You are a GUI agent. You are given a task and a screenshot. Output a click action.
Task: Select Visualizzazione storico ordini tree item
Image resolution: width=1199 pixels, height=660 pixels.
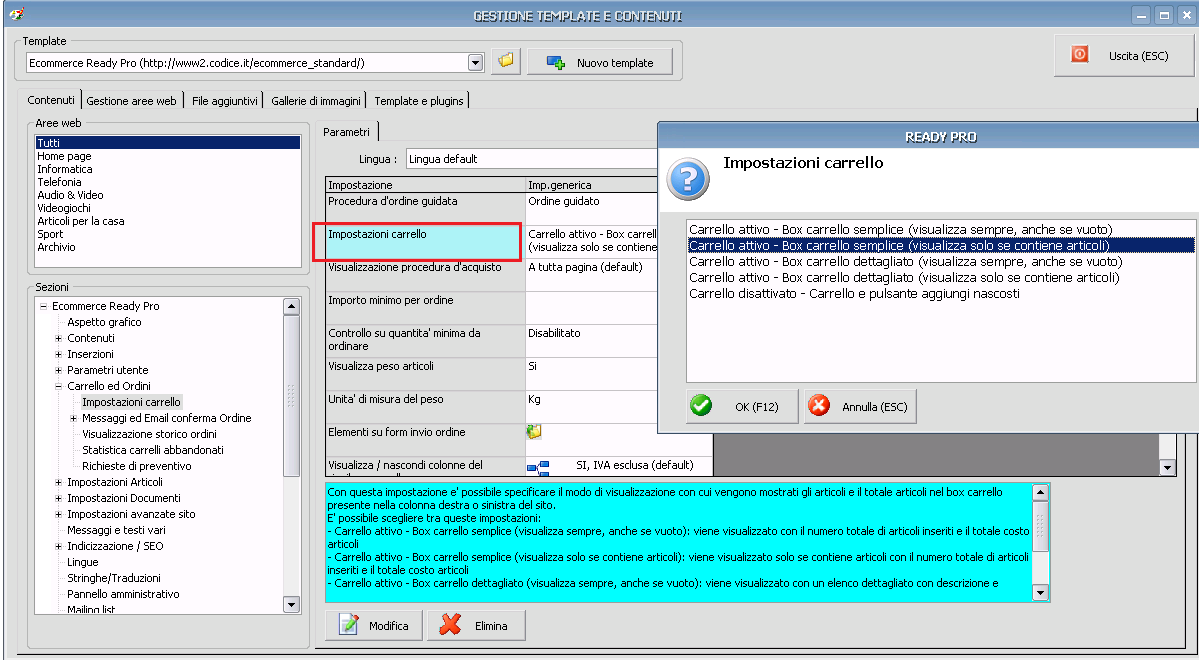(x=149, y=434)
